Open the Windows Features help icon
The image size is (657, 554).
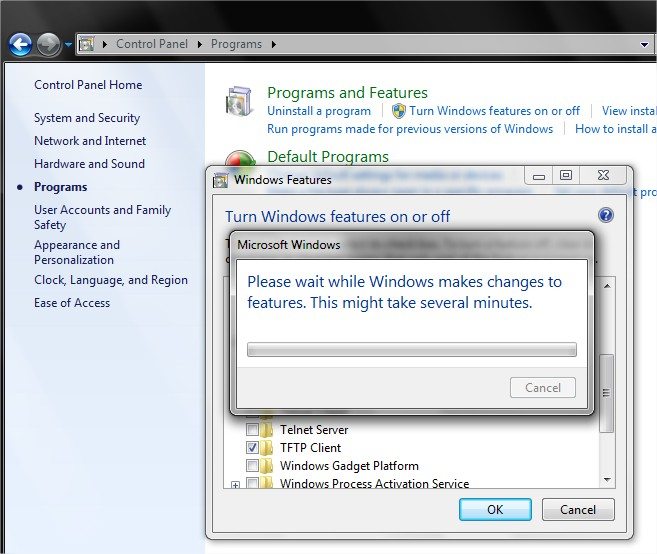605,215
